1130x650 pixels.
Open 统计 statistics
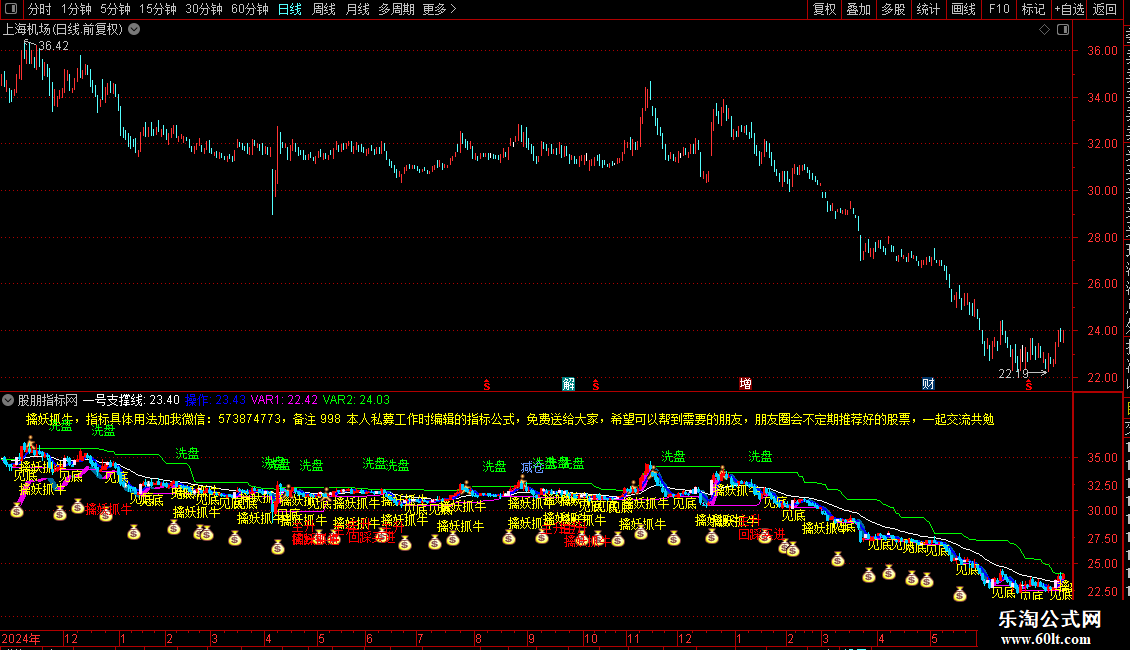point(927,9)
